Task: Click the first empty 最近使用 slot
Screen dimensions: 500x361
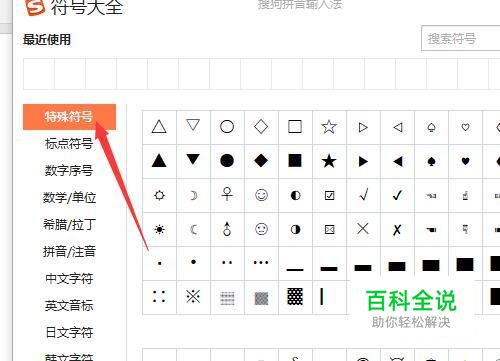Action: click(39, 74)
